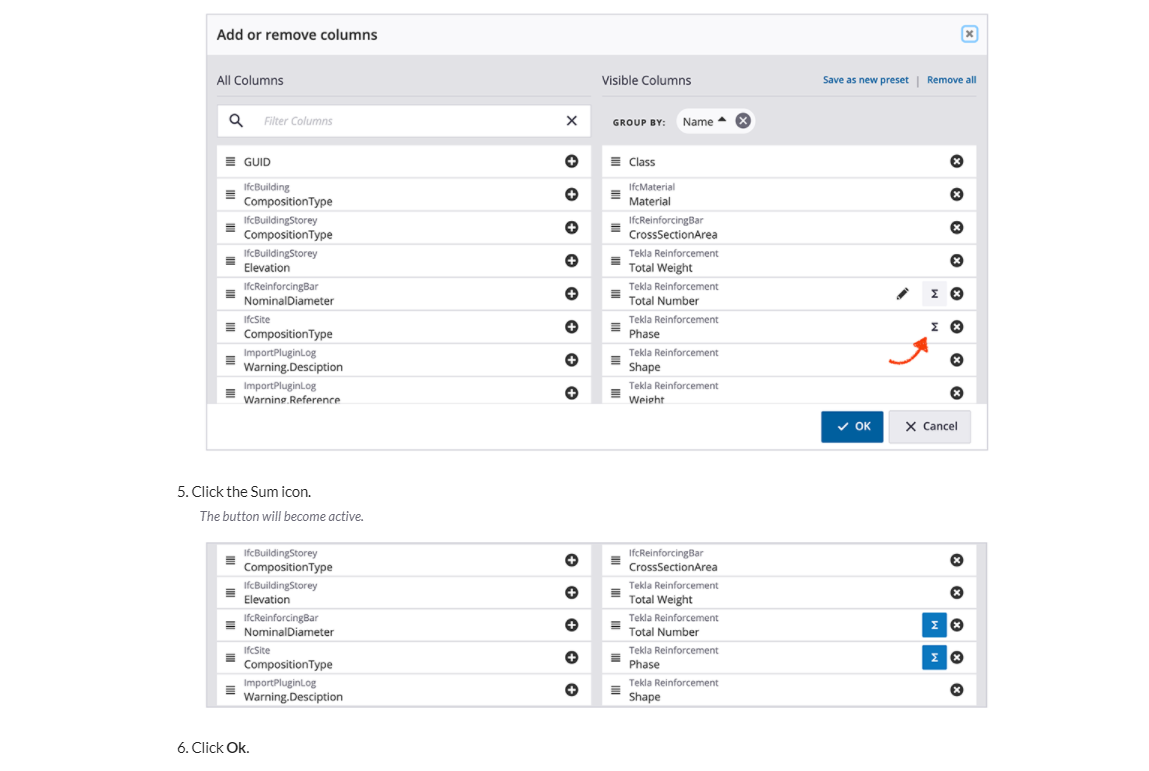Screen dimensions: 1149x771
Task: Type in the Filter Columns search field
Action: (380, 120)
